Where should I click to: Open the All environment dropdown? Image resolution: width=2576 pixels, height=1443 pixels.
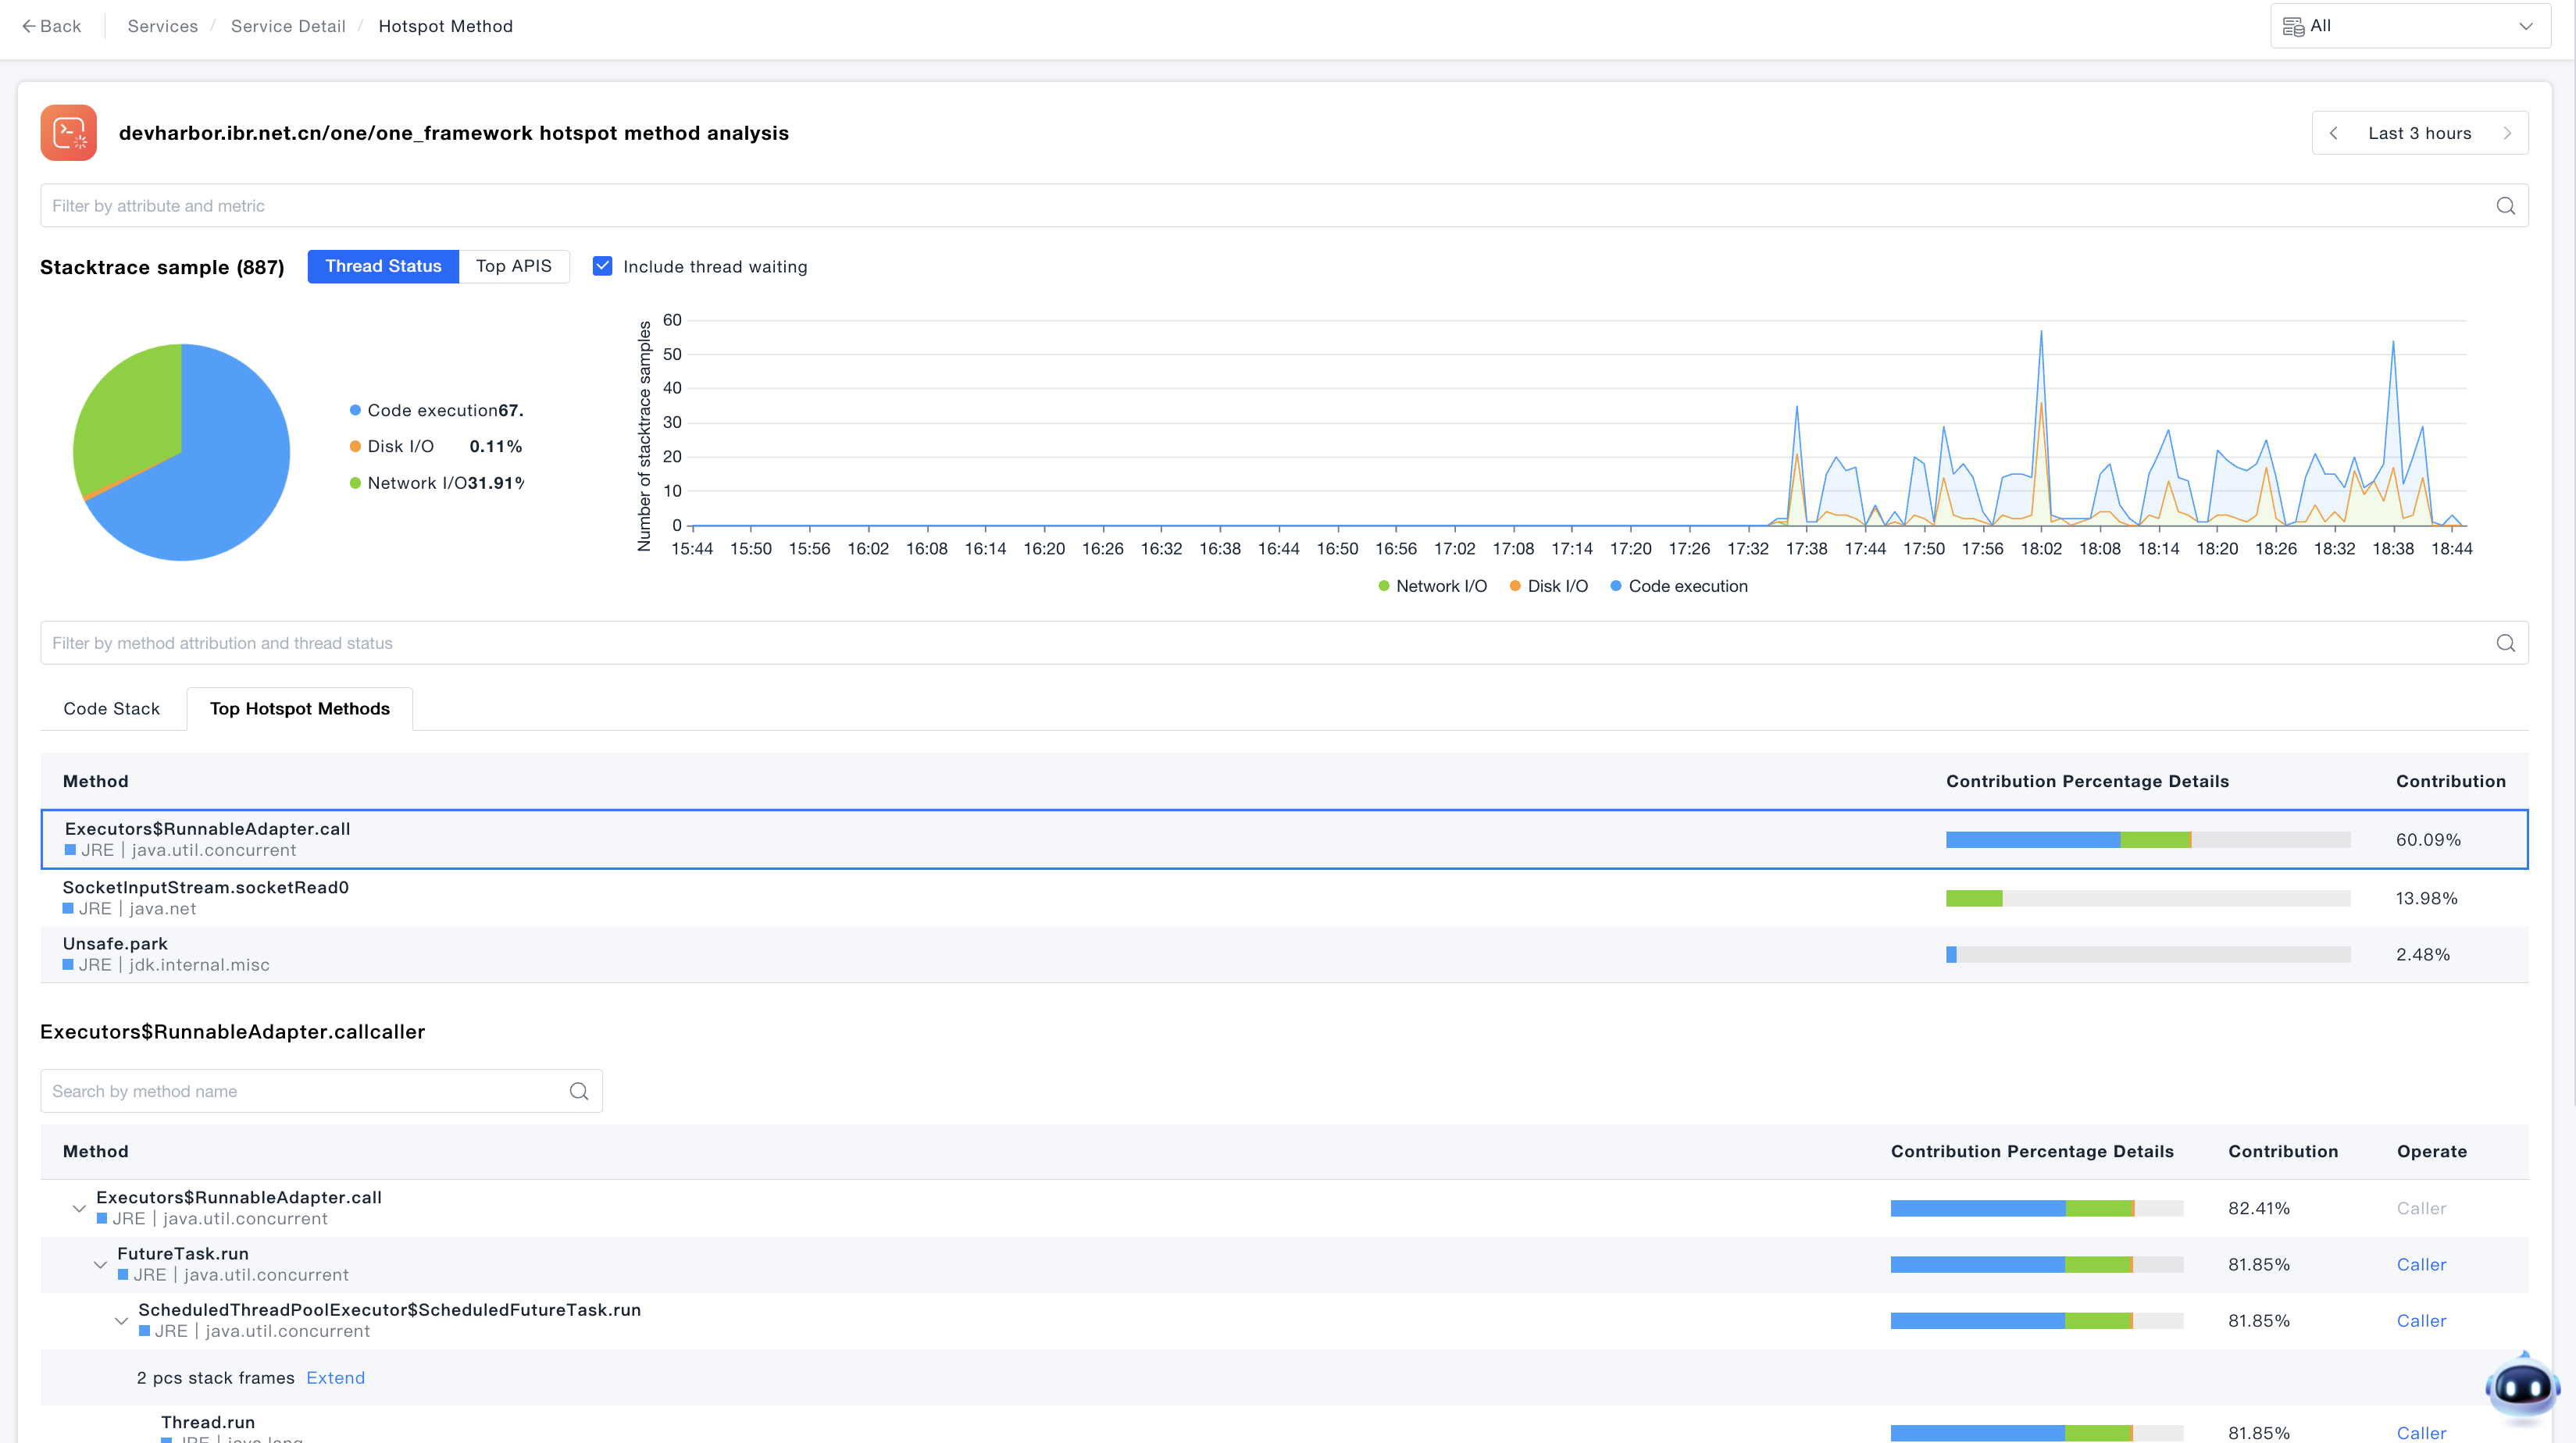pyautogui.click(x=2410, y=26)
